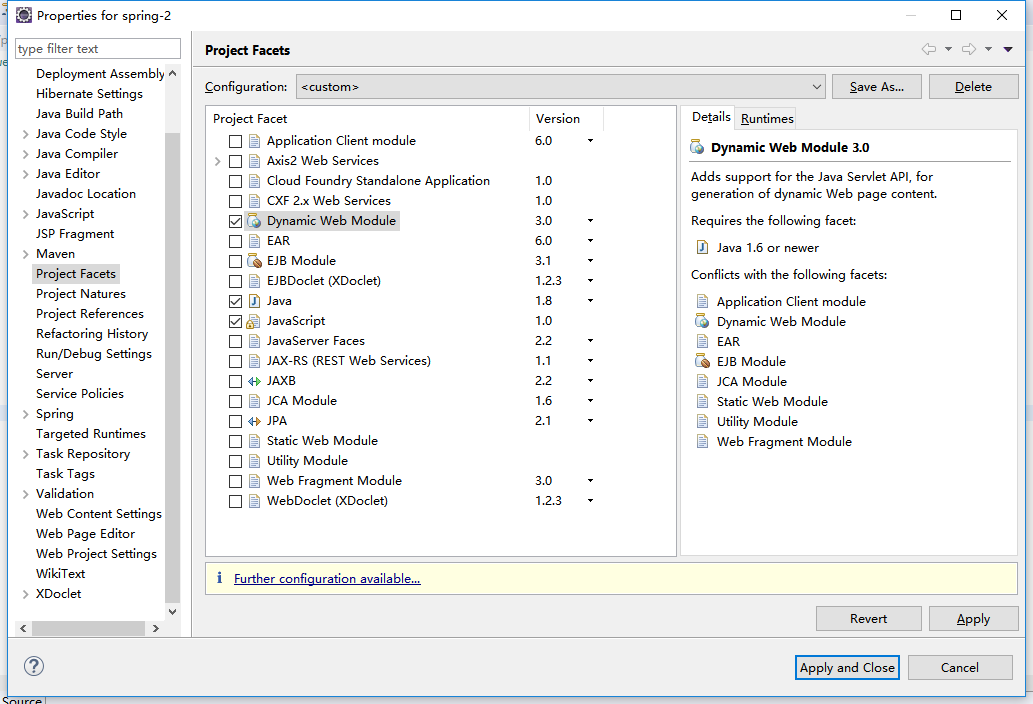Click the Version column header

[566, 119]
